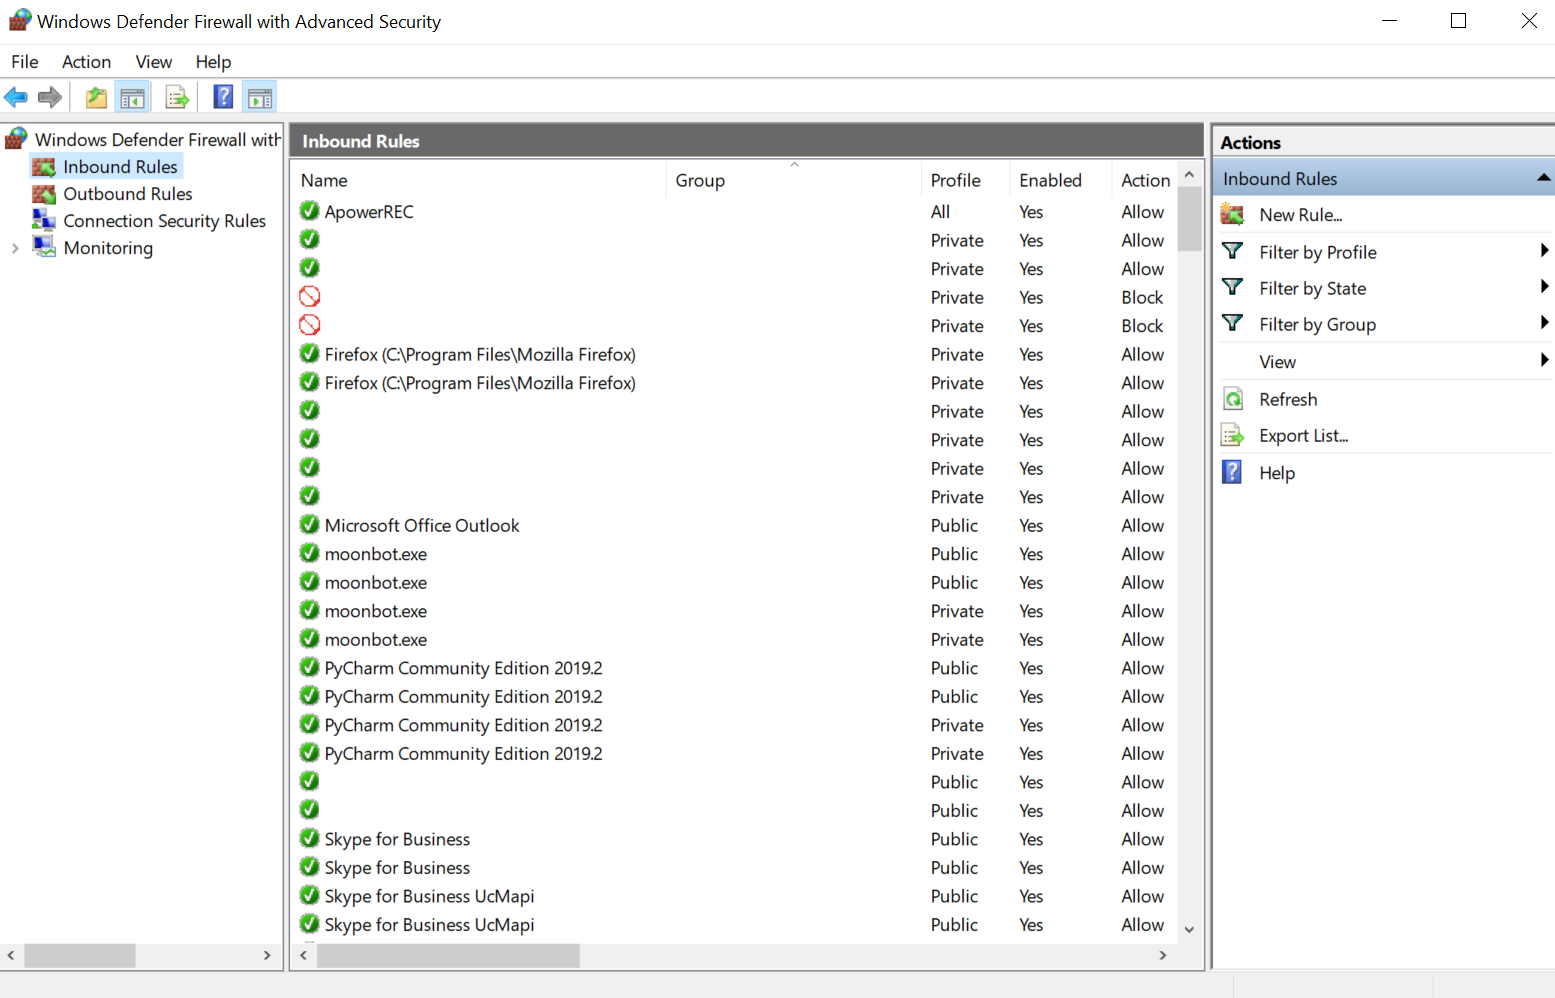
Task: Click Refresh in the Actions pane
Action: click(1288, 399)
